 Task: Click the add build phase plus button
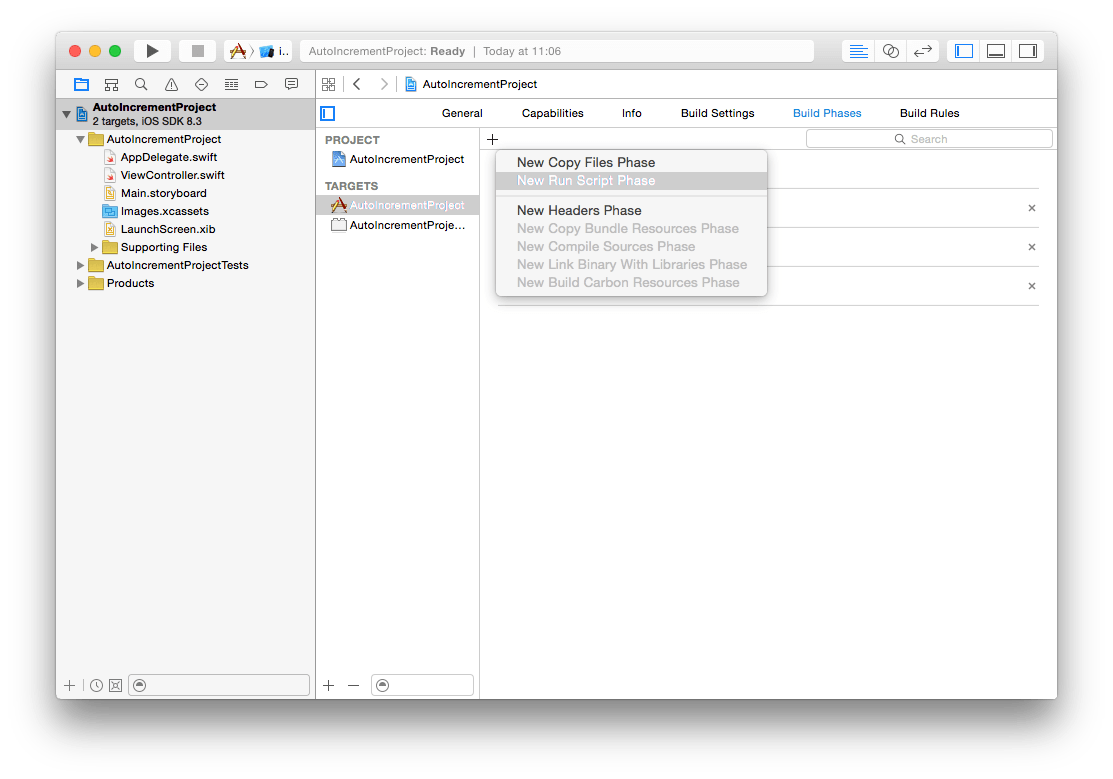tap(493, 139)
